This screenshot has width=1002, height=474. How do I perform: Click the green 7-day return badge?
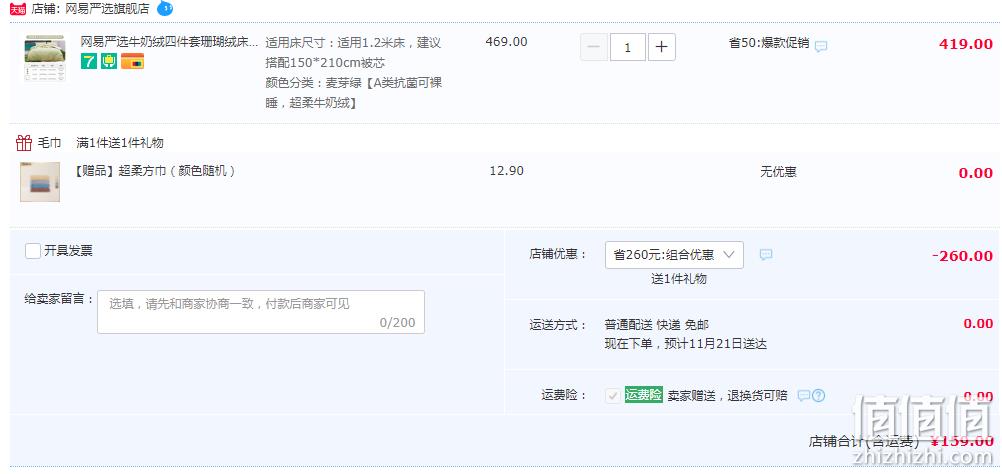point(89,61)
